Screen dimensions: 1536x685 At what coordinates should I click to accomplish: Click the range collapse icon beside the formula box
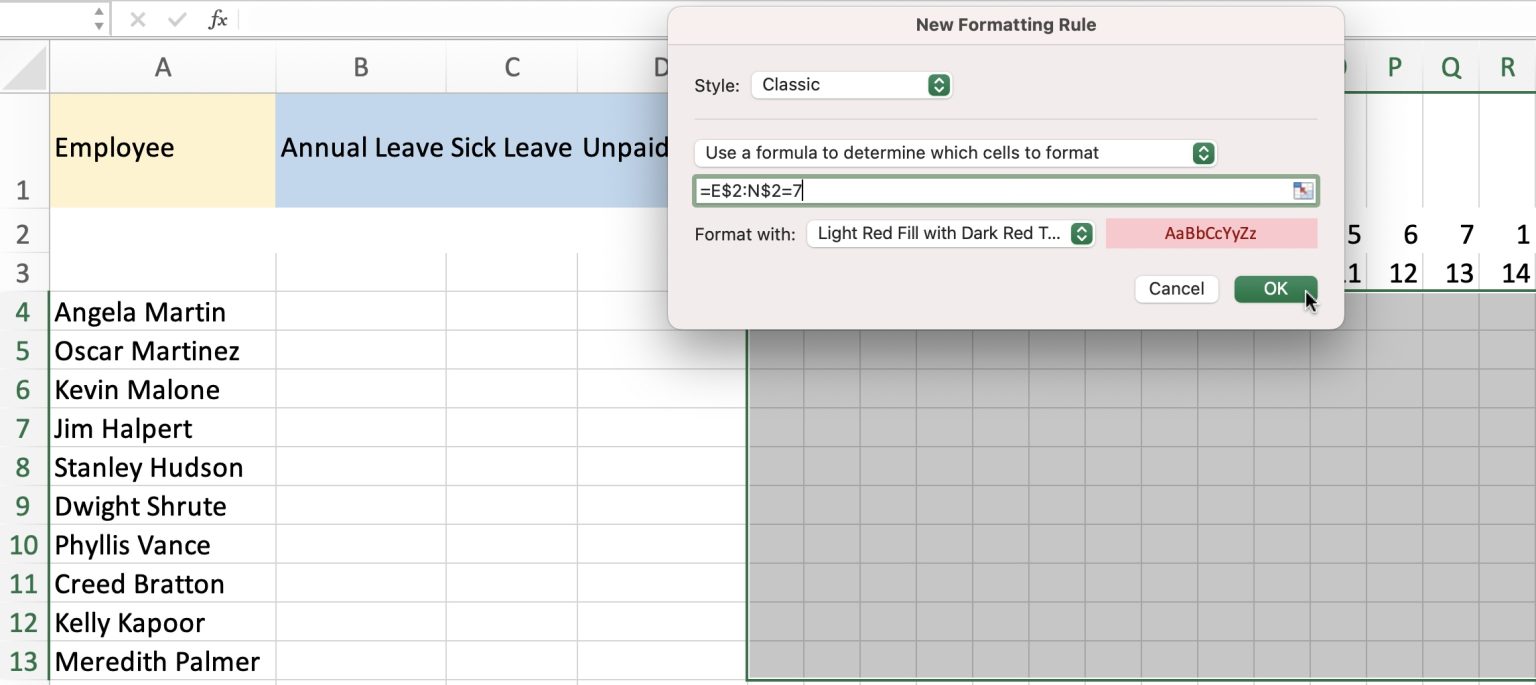pyautogui.click(x=1303, y=190)
